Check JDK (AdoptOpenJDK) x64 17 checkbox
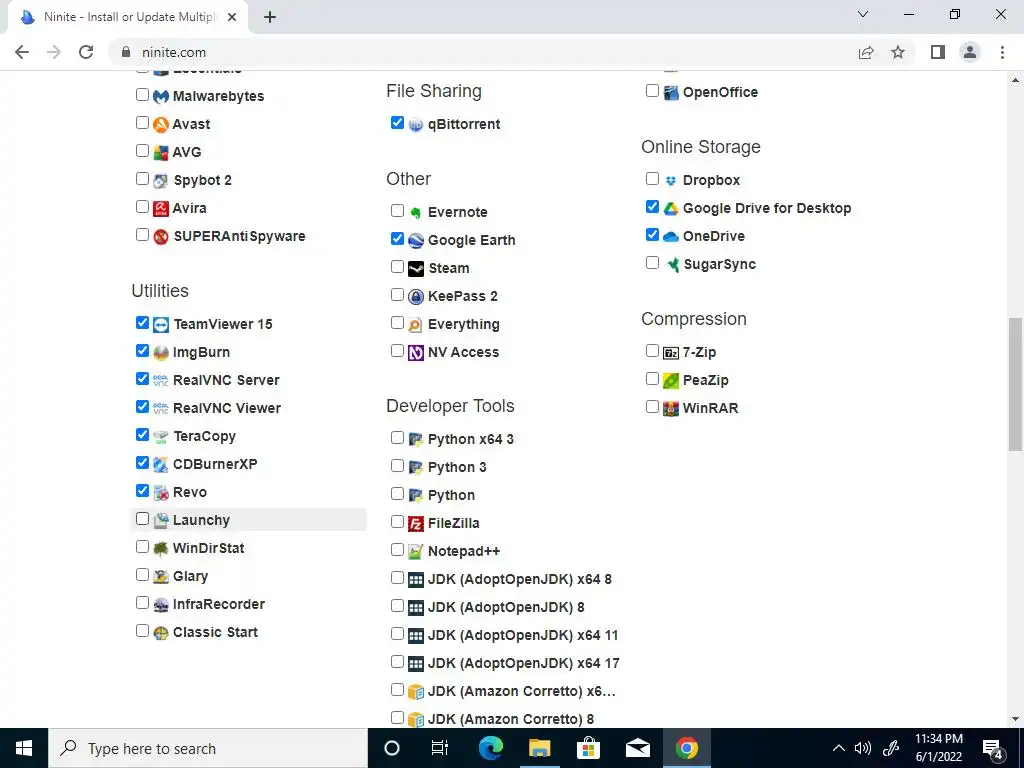 pyautogui.click(x=397, y=662)
